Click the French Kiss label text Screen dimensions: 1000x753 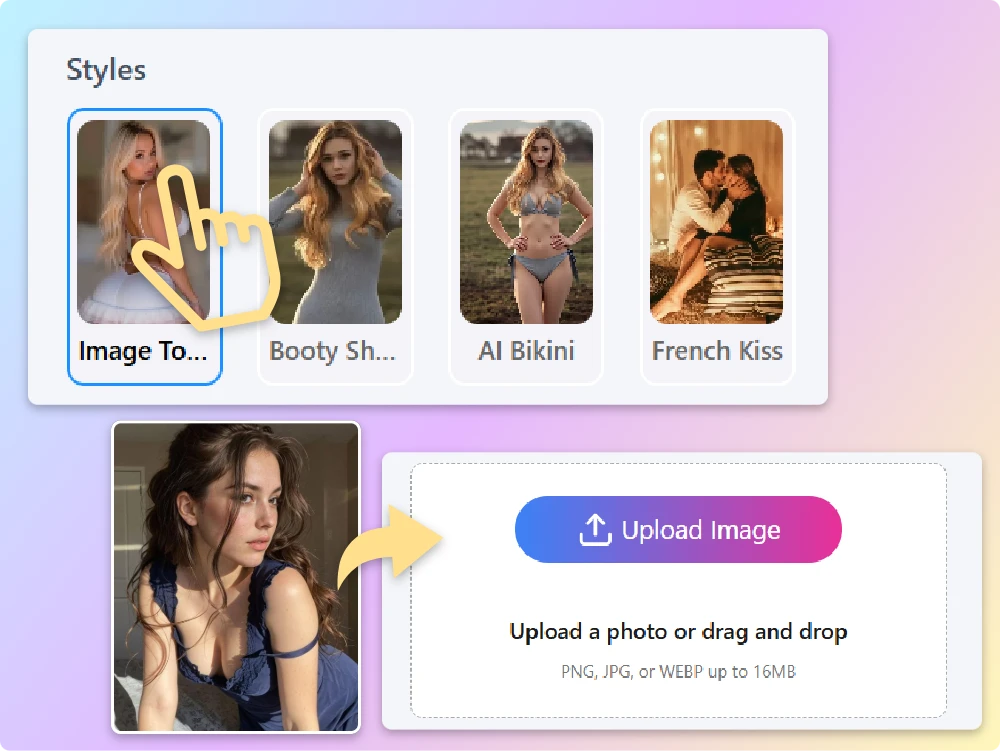717,351
